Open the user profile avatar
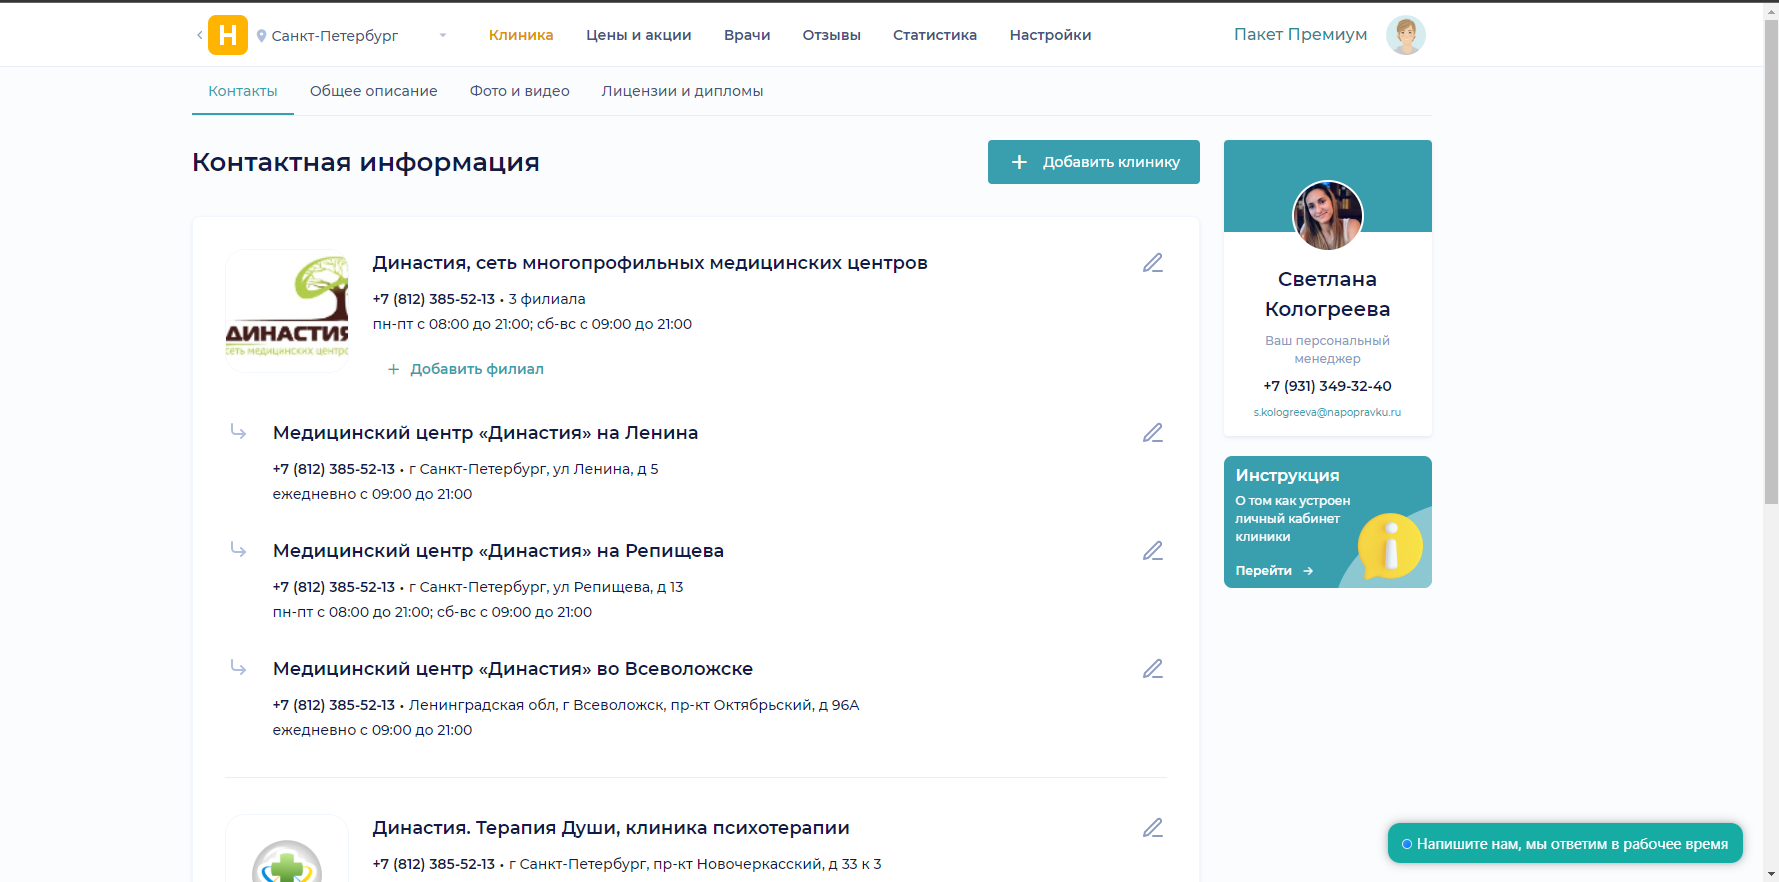1779x882 pixels. 1405,35
